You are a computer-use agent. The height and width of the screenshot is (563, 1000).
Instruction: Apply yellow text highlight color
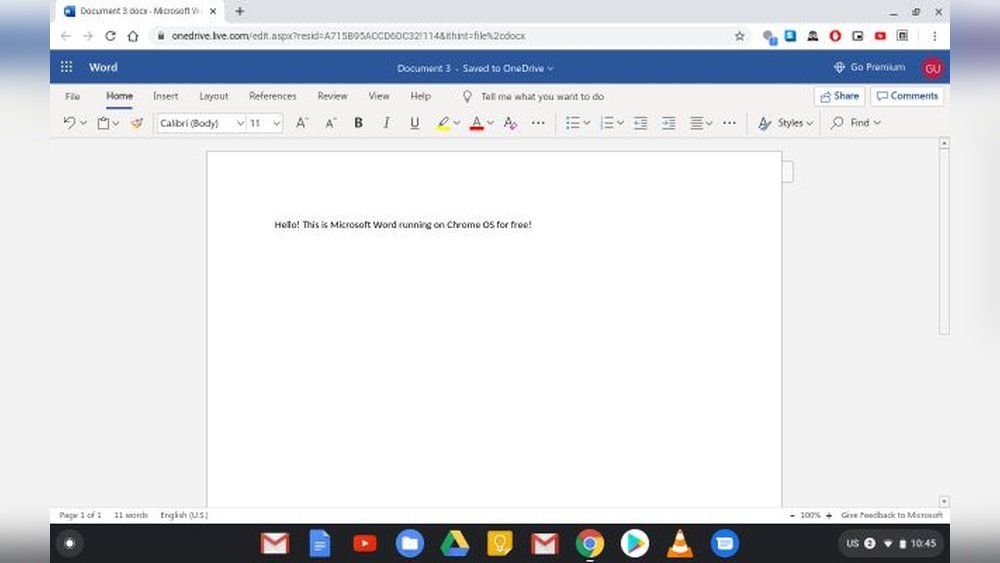coord(443,123)
